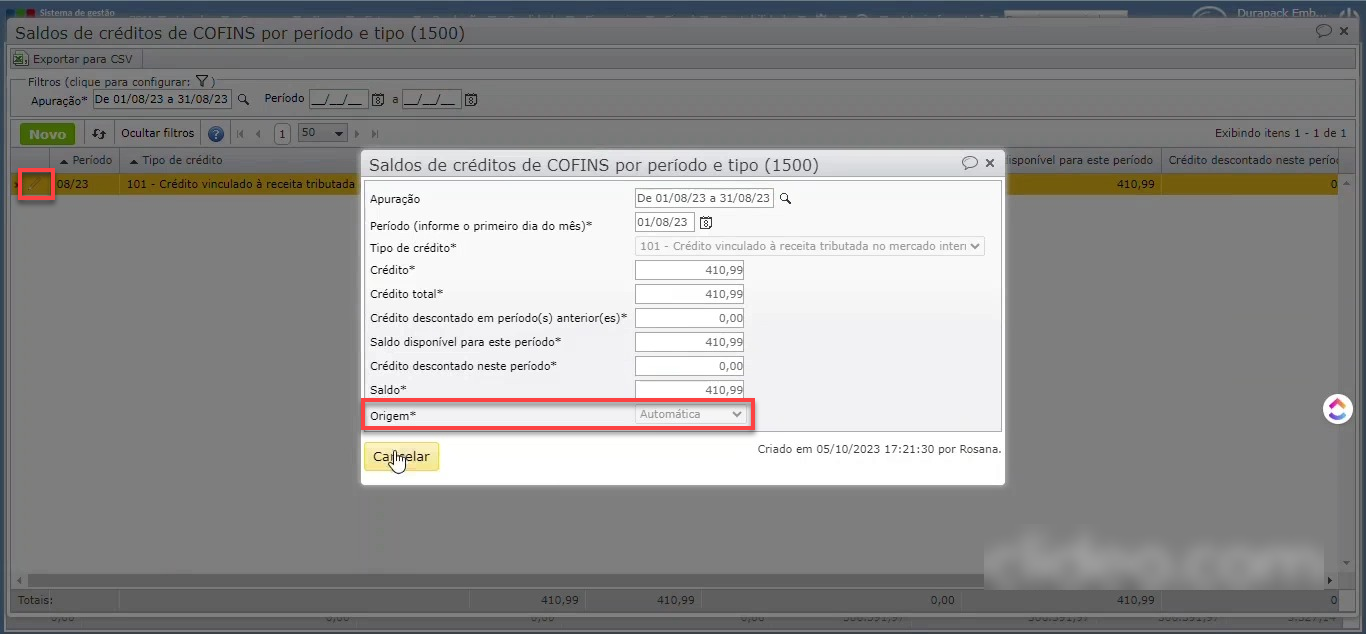1366x634 pixels.
Task: Click the Período end date filter field
Action: coord(432,99)
